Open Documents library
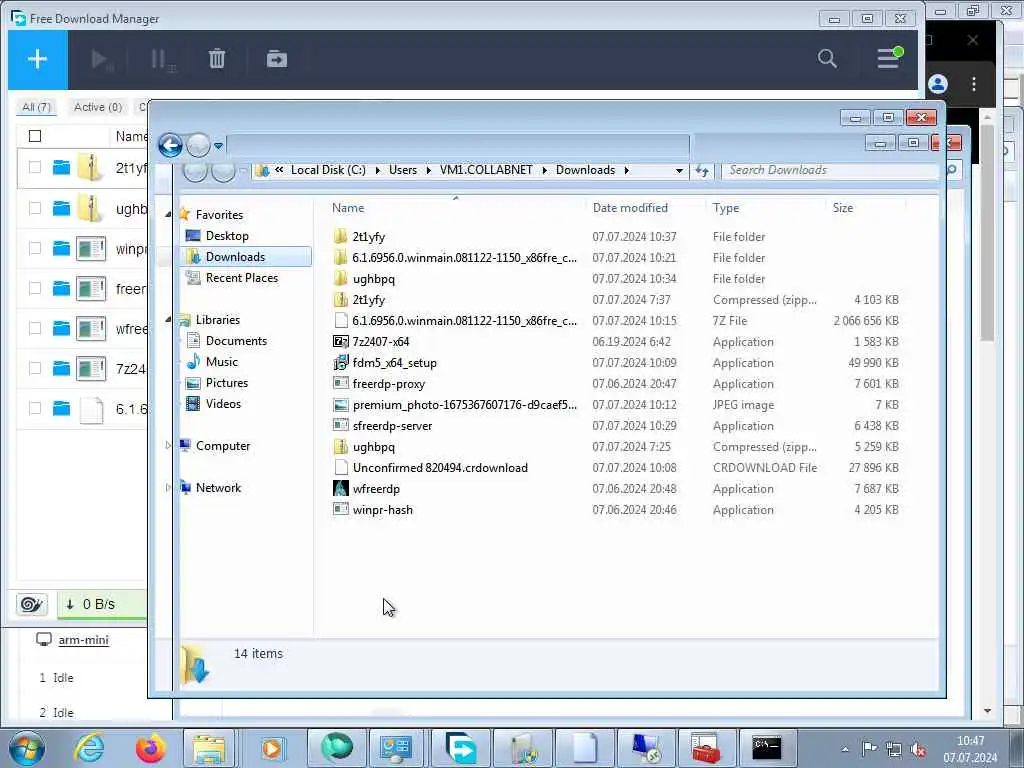Screen dimensions: 1024x768 tap(236, 340)
